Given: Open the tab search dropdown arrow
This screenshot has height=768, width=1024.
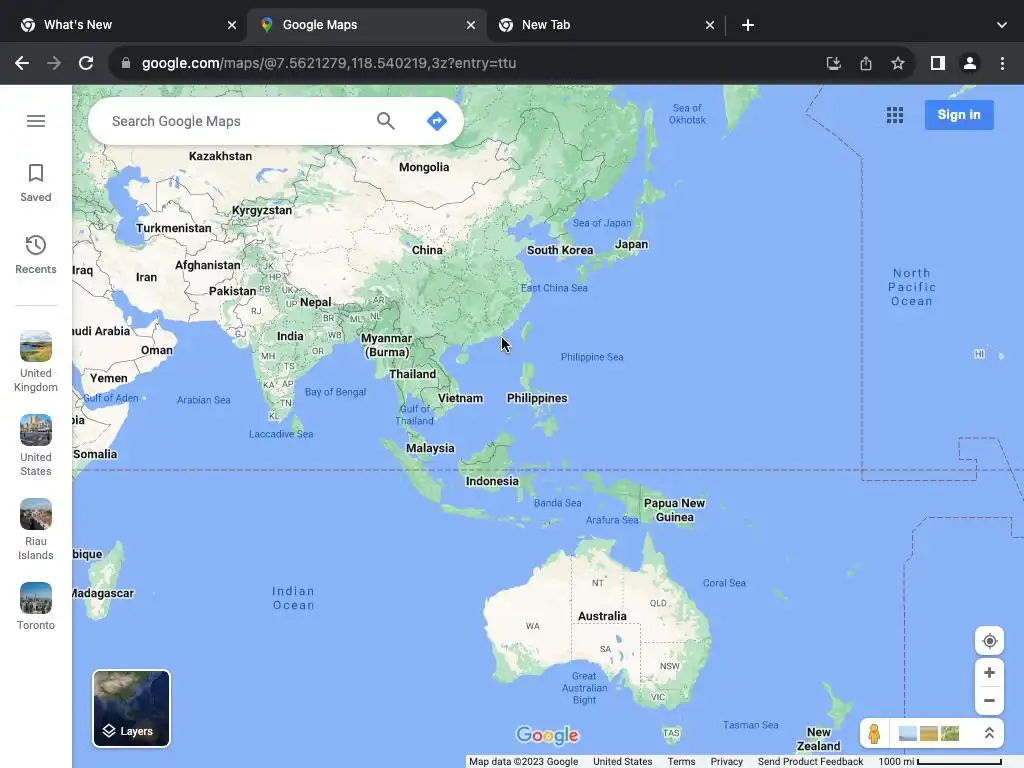Looking at the screenshot, I should point(1002,25).
